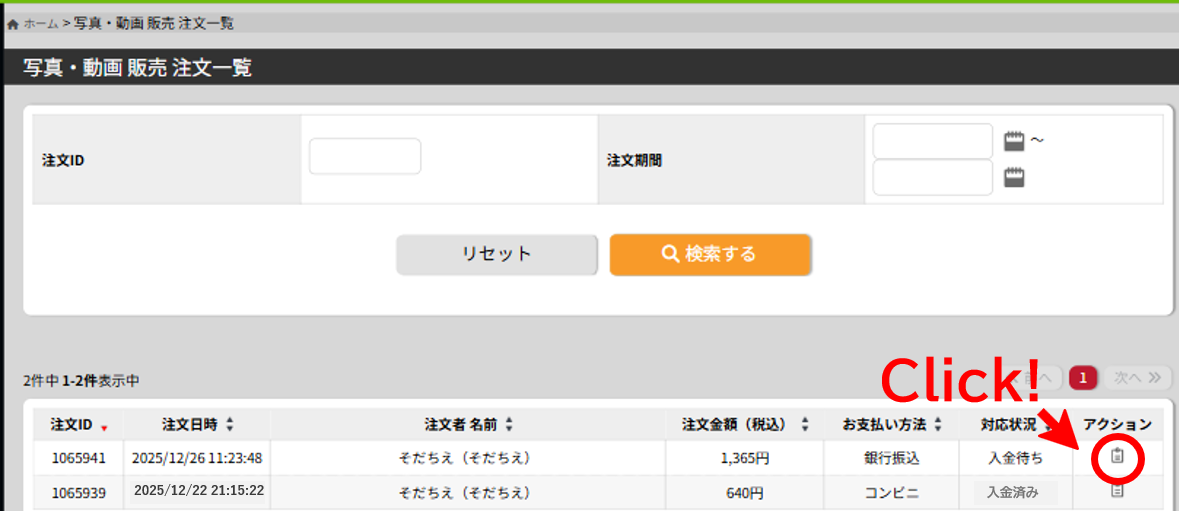Image resolution: width=1179 pixels, height=511 pixels.
Task: Click the orange 検索する button
Action: pyautogui.click(x=710, y=254)
